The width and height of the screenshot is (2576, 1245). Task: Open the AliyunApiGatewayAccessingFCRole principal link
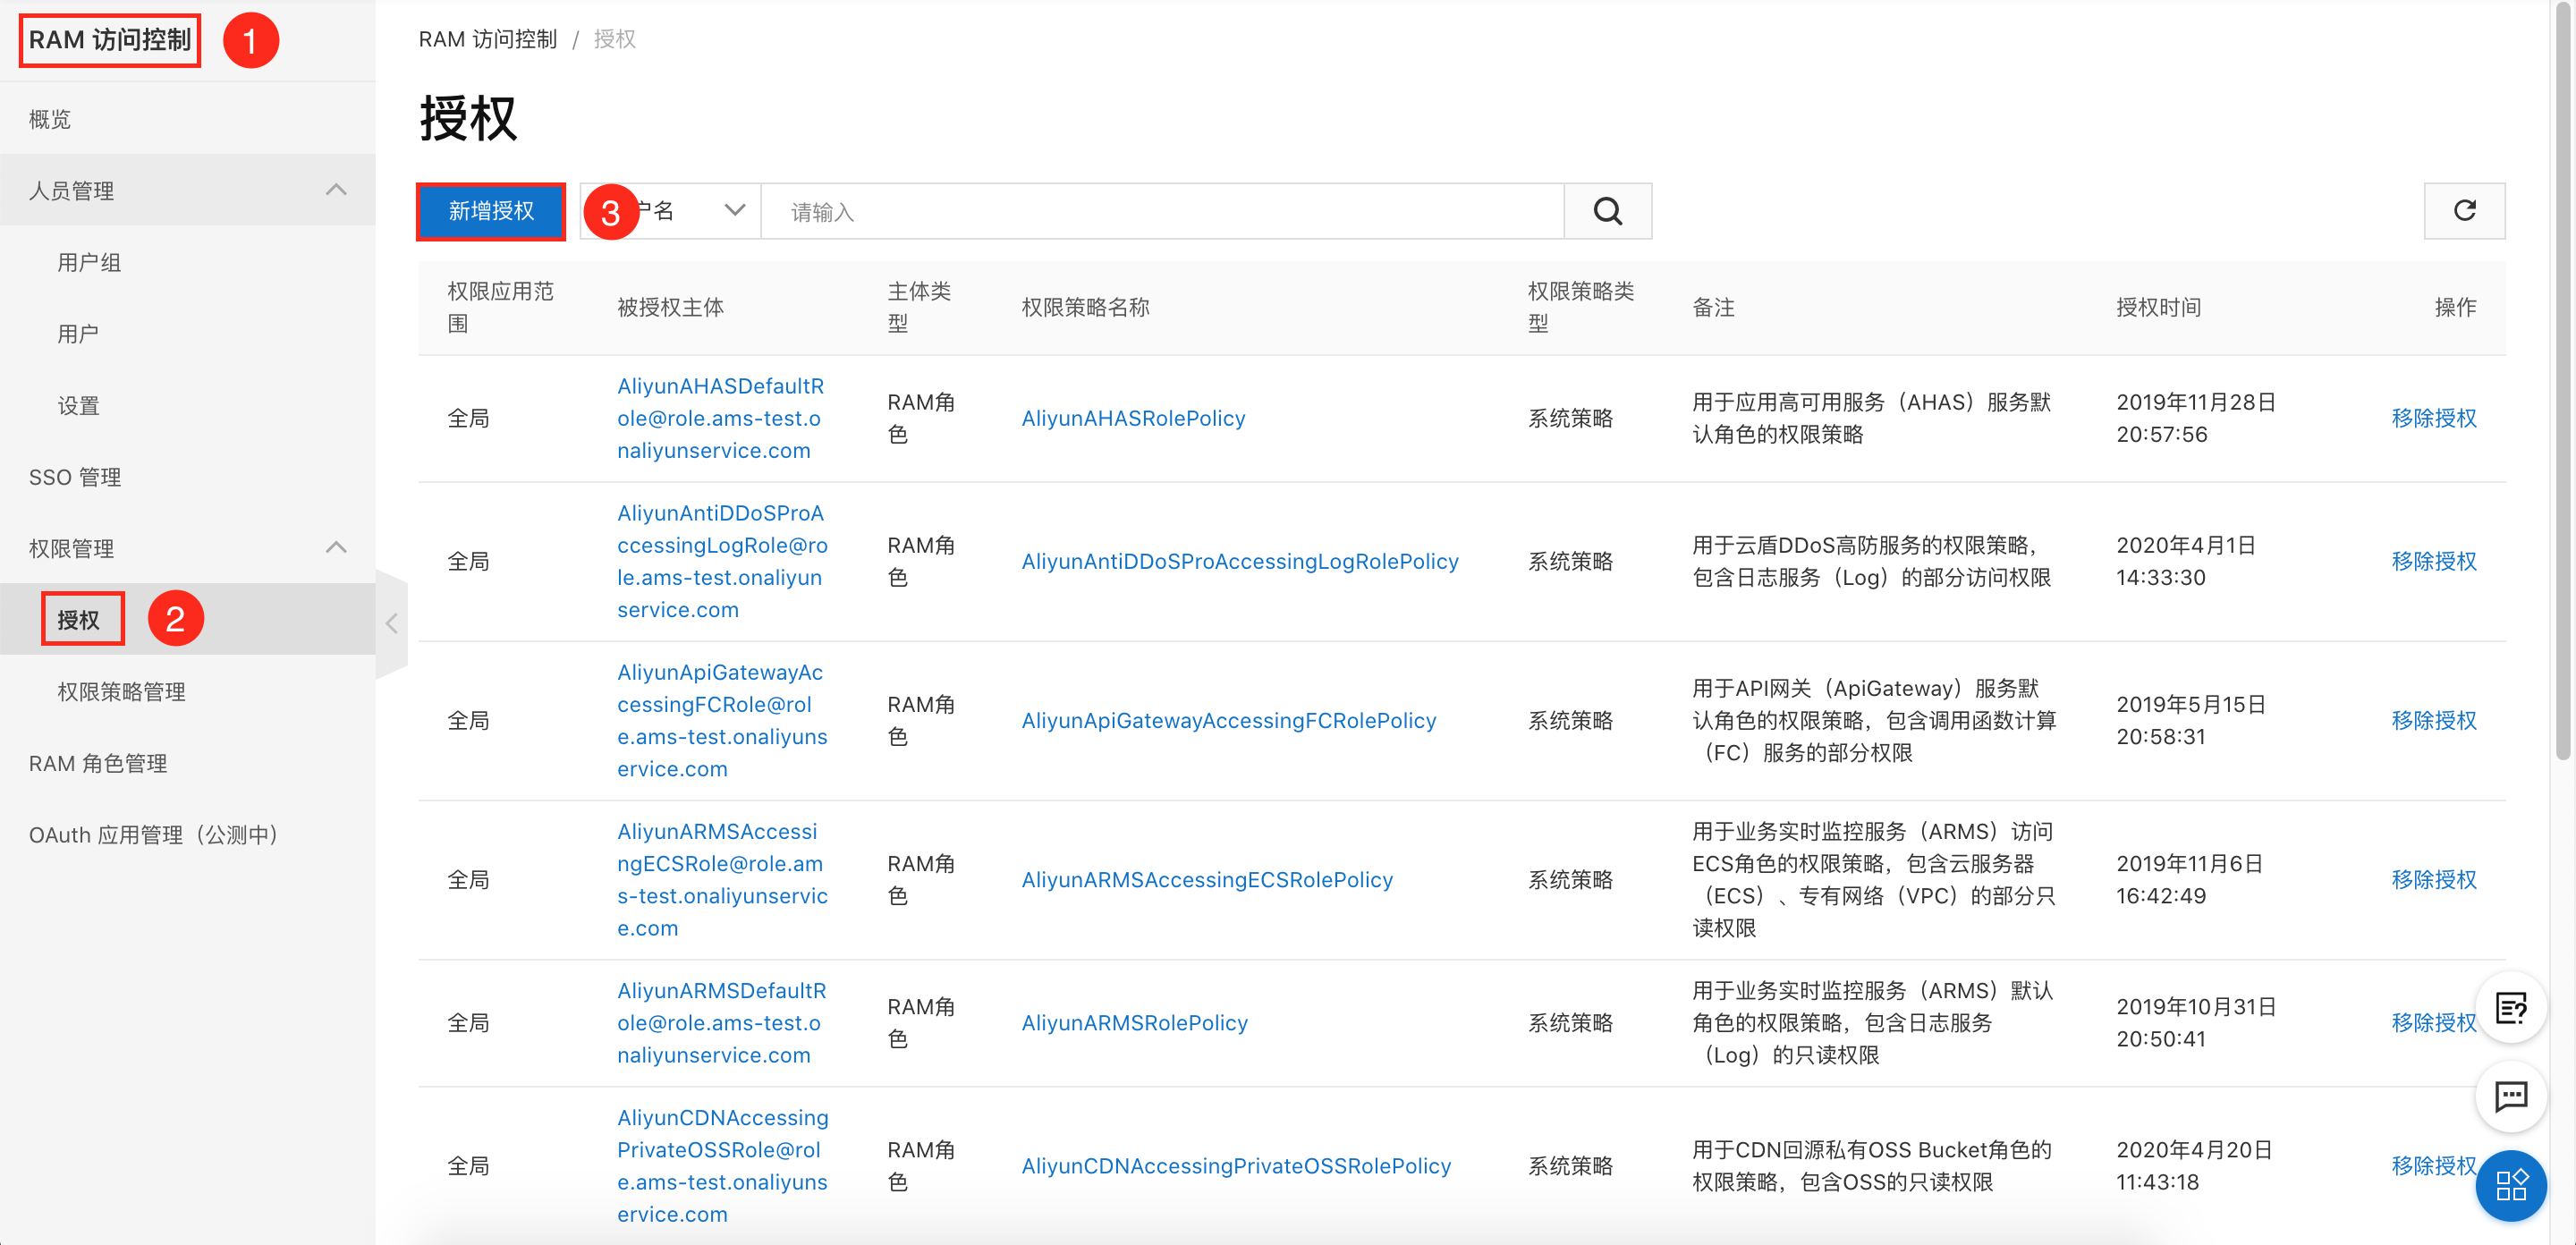pyautogui.click(x=722, y=720)
